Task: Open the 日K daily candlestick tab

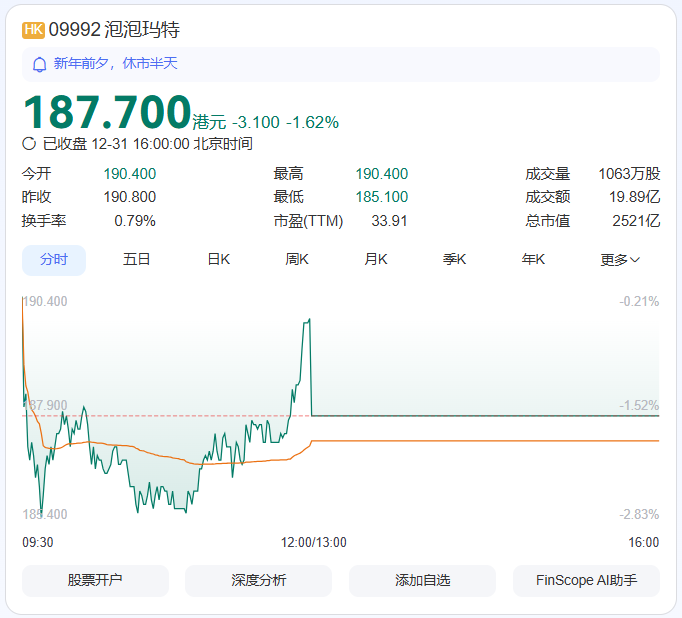Action: (x=218, y=260)
